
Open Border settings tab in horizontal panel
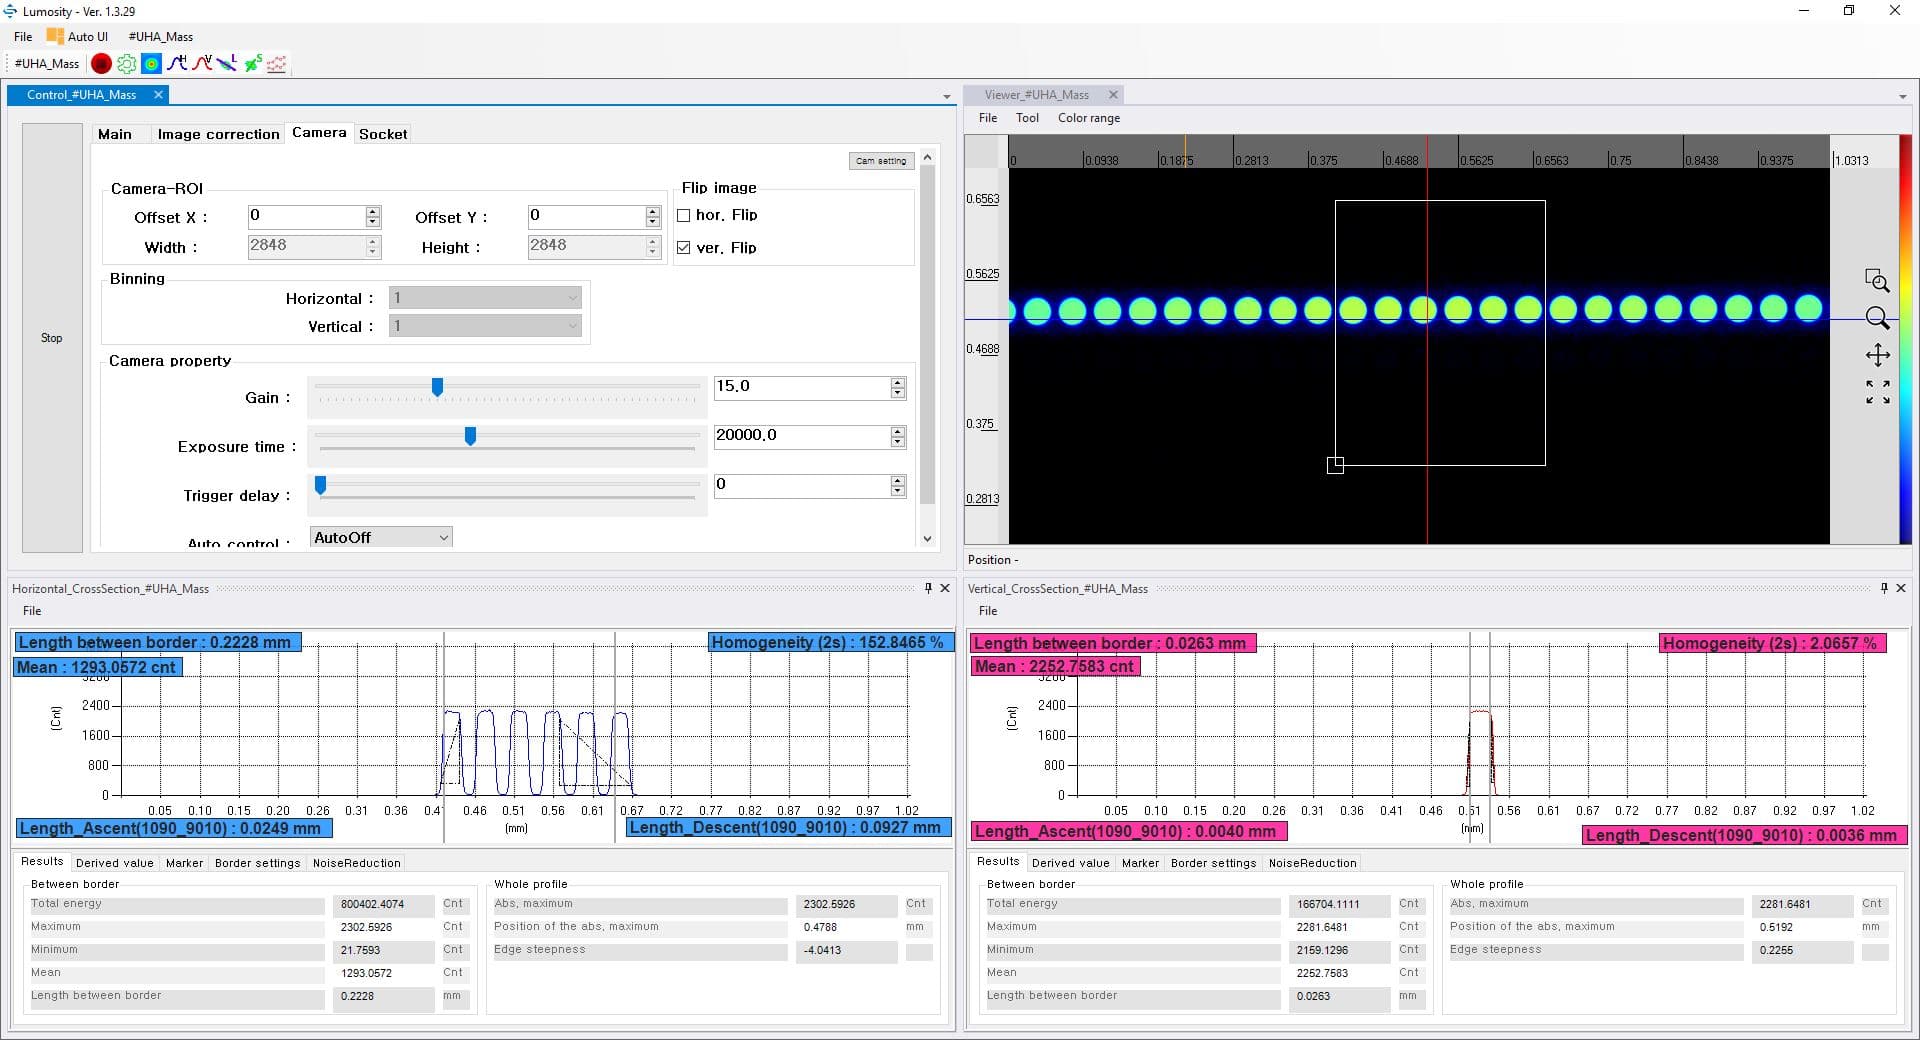click(257, 863)
